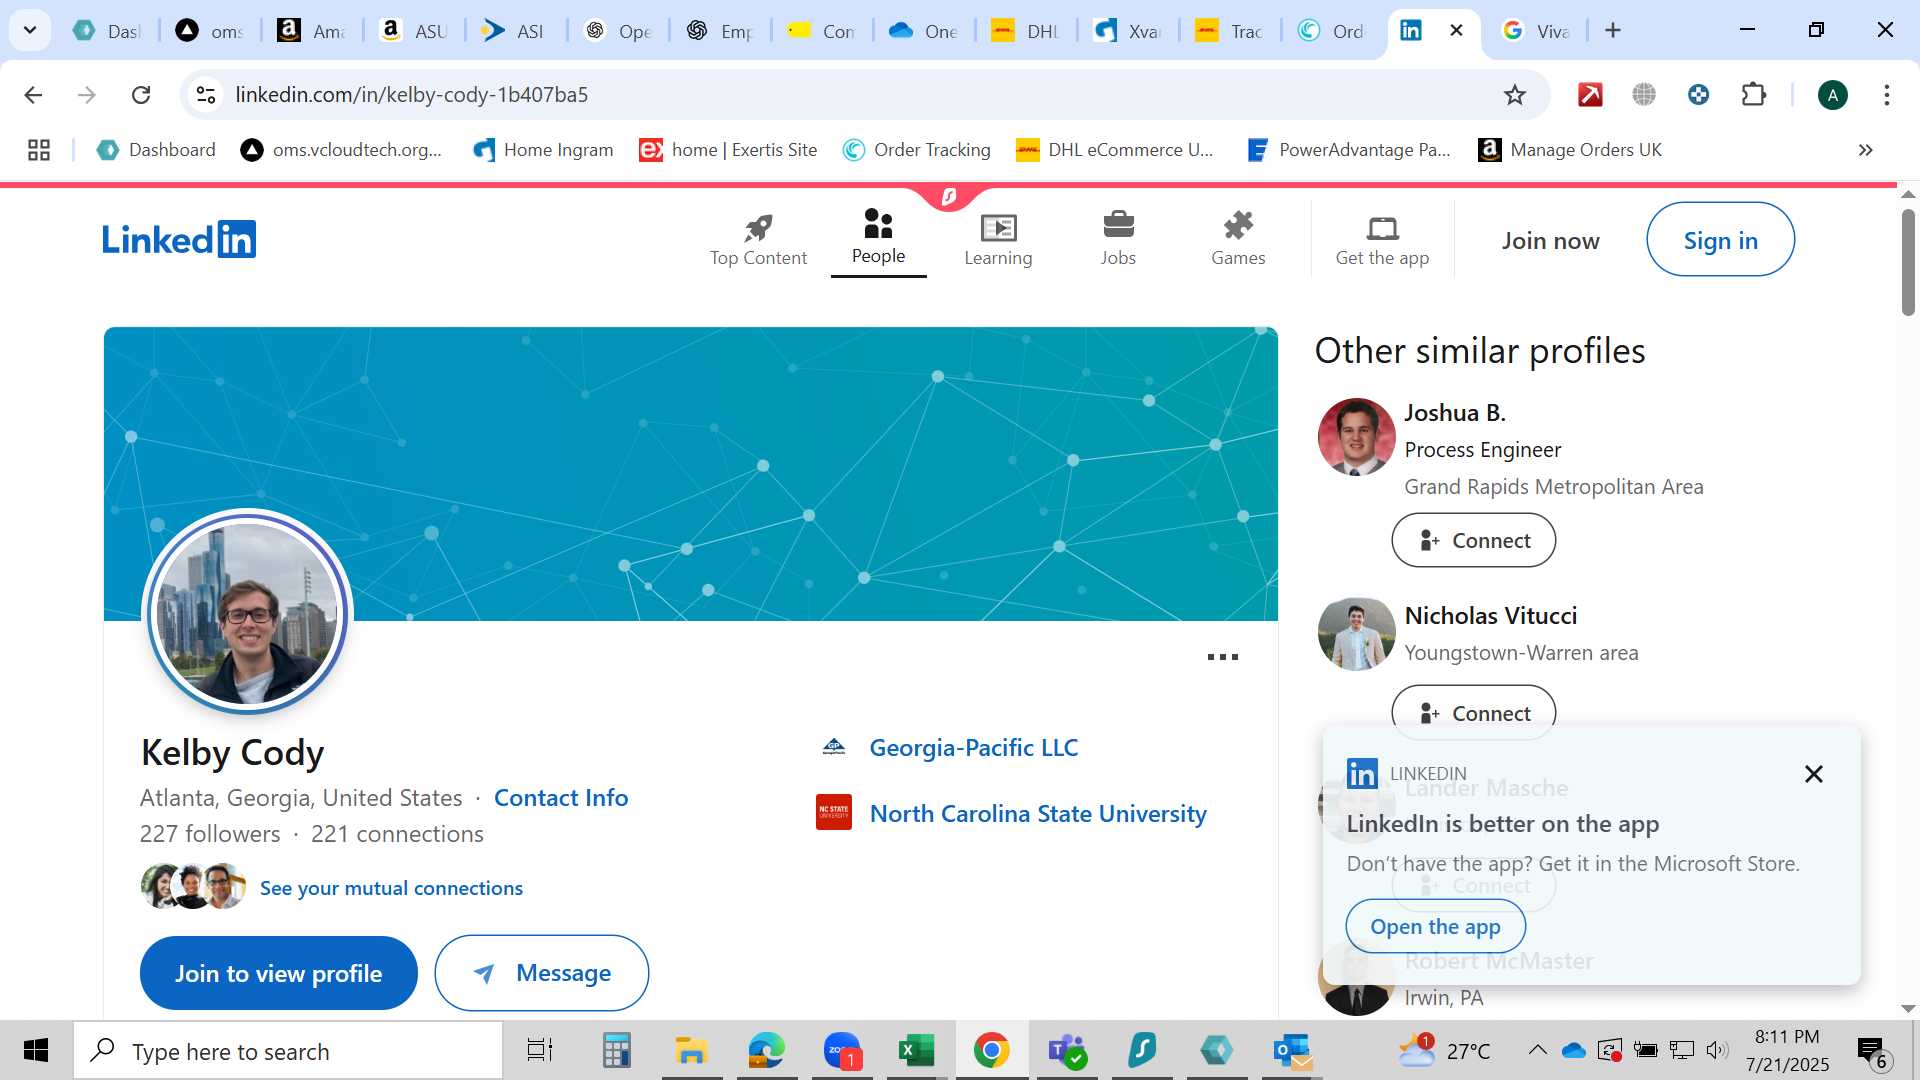Open the bookmarks apps grid icon

(x=39, y=150)
